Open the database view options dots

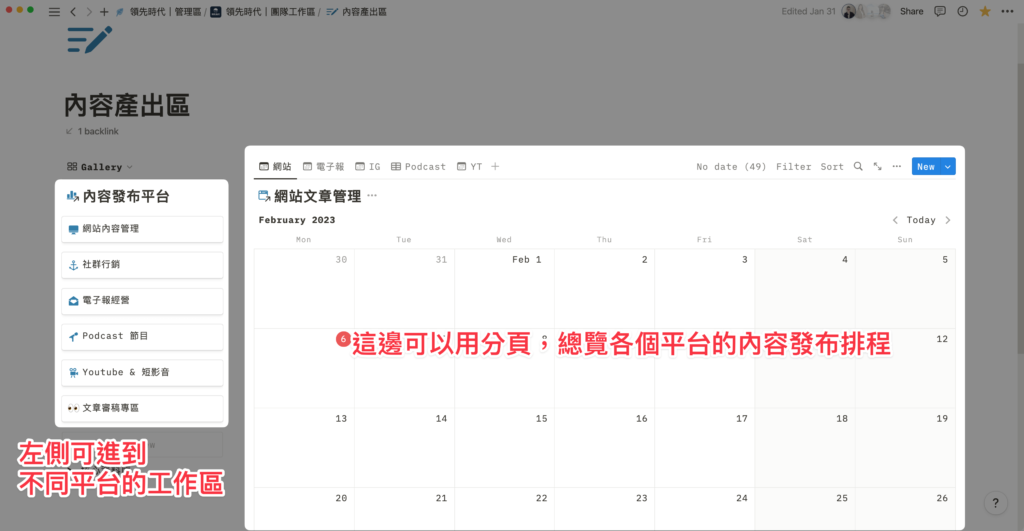coord(897,167)
